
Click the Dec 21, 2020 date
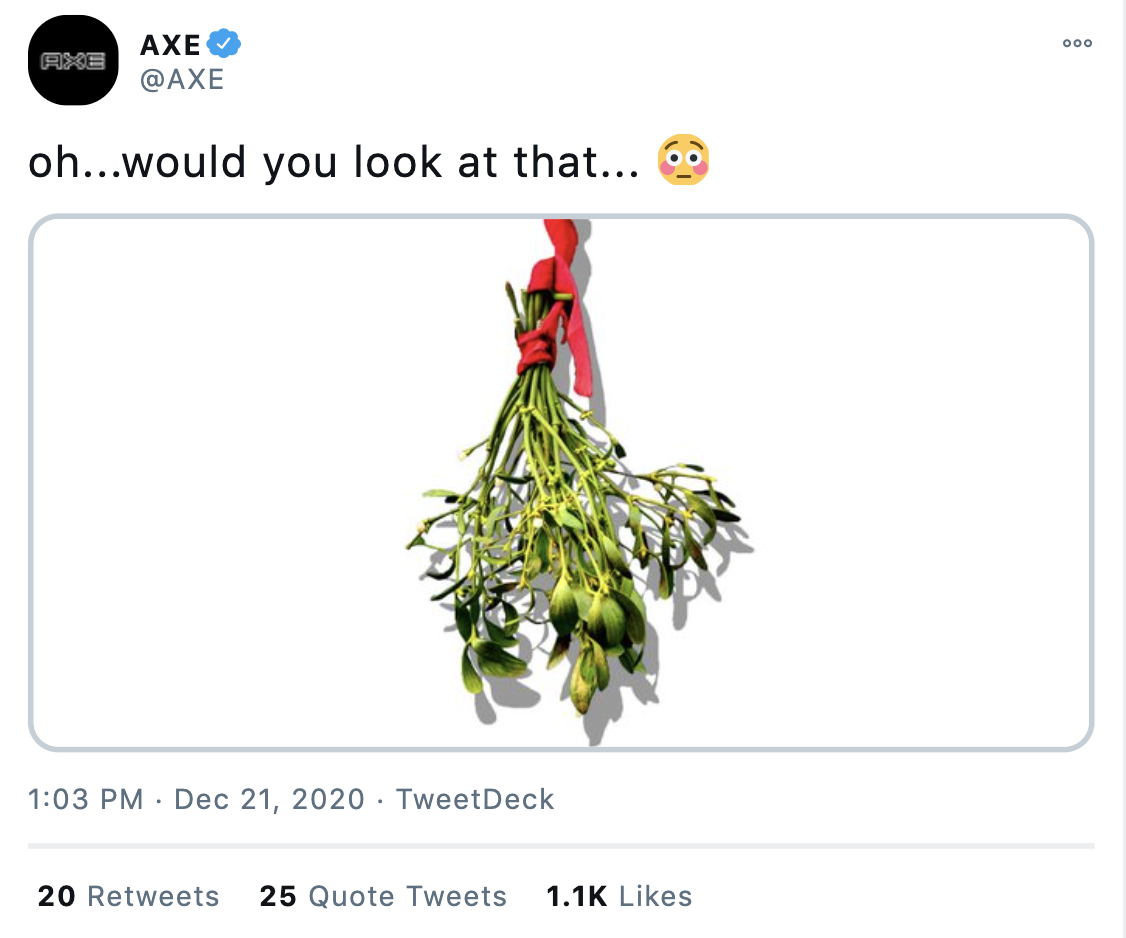[x=269, y=799]
